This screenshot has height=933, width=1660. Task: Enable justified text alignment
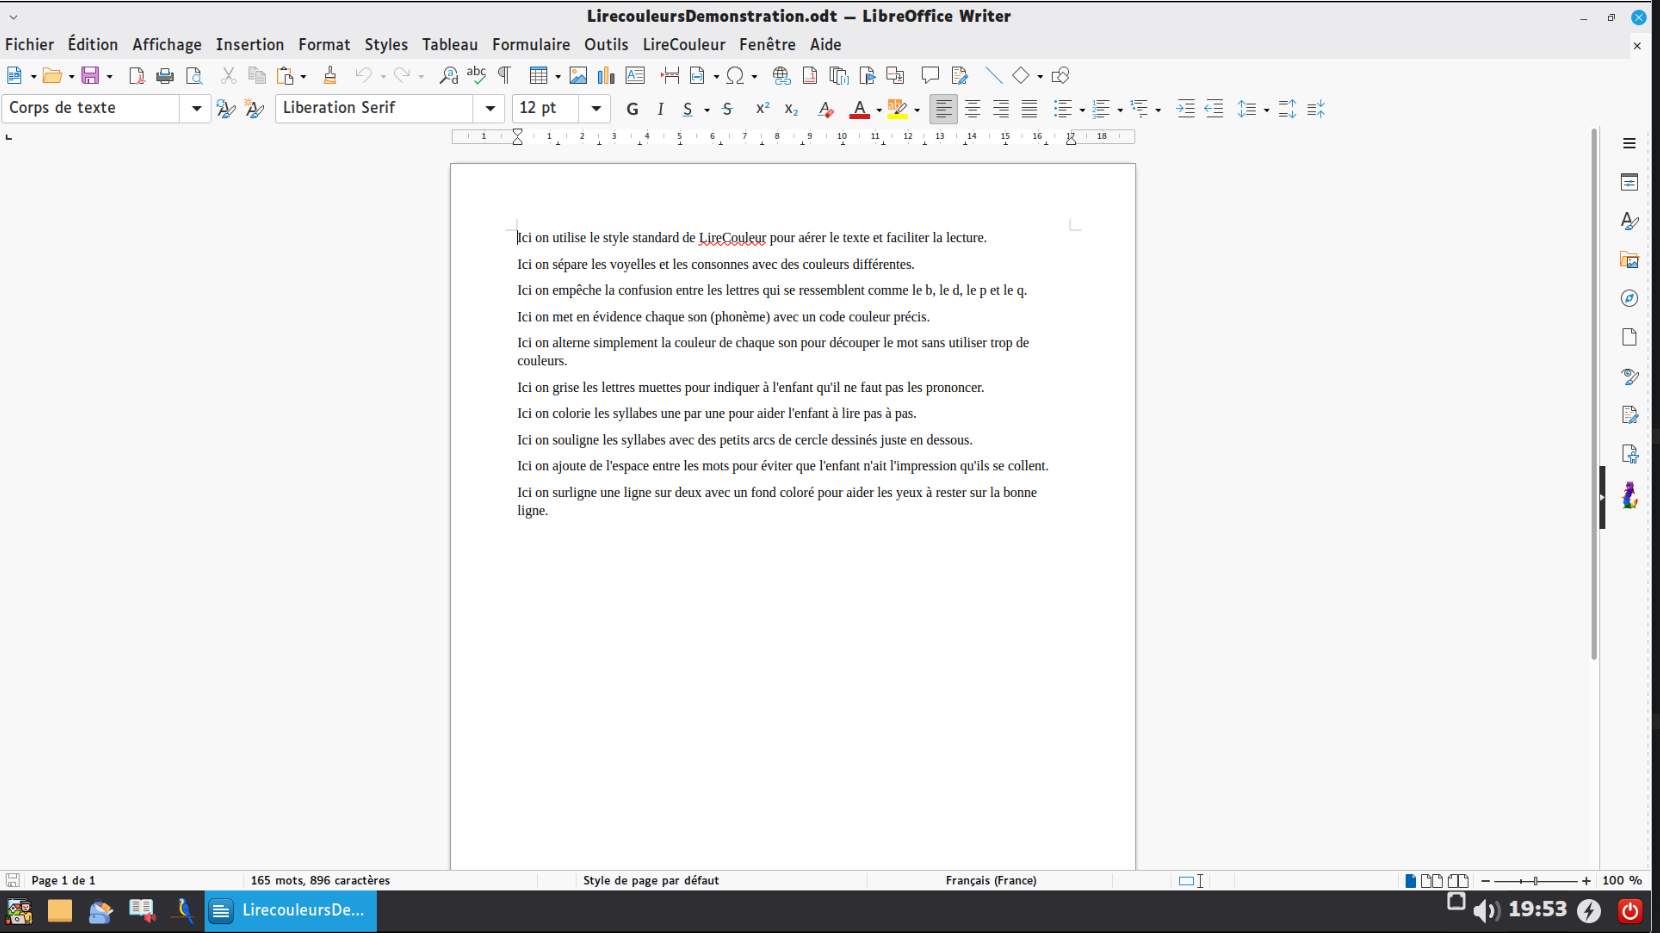1029,109
